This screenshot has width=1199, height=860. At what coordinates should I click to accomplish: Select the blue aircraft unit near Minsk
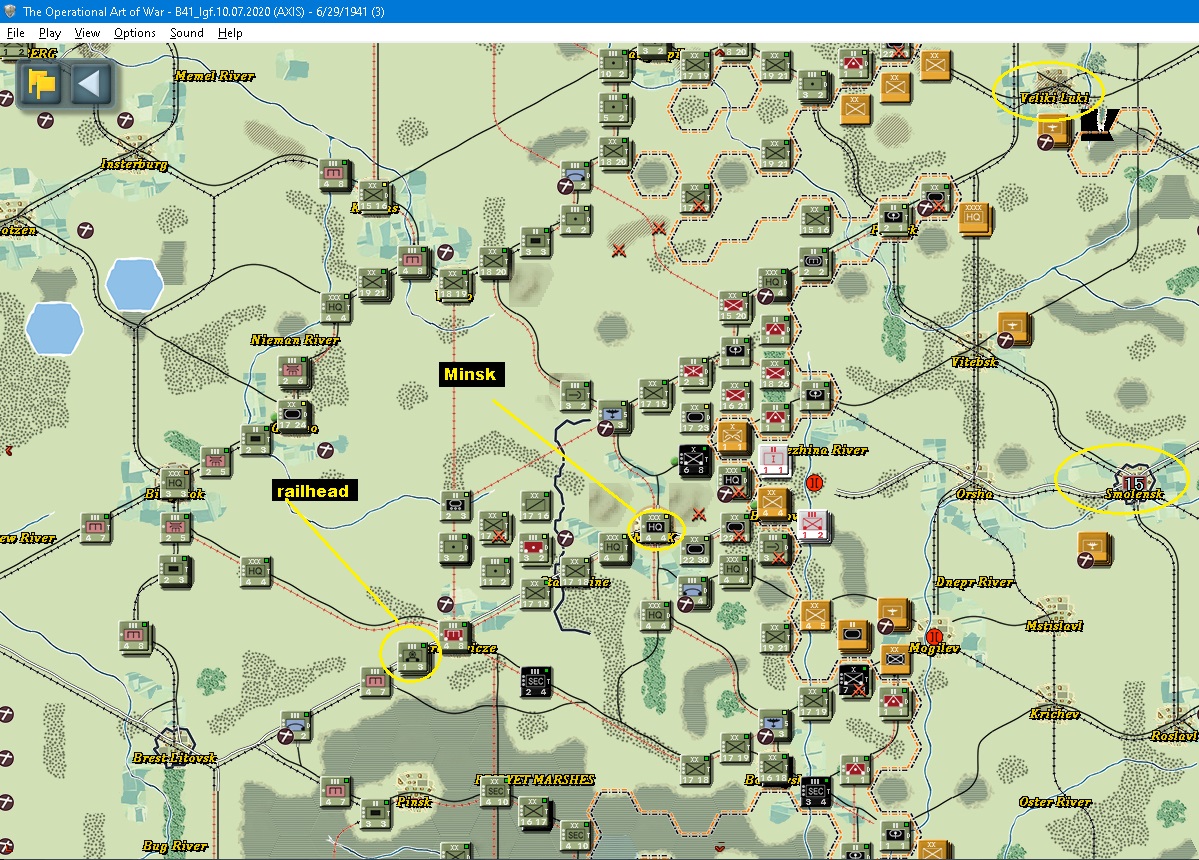tap(613, 416)
